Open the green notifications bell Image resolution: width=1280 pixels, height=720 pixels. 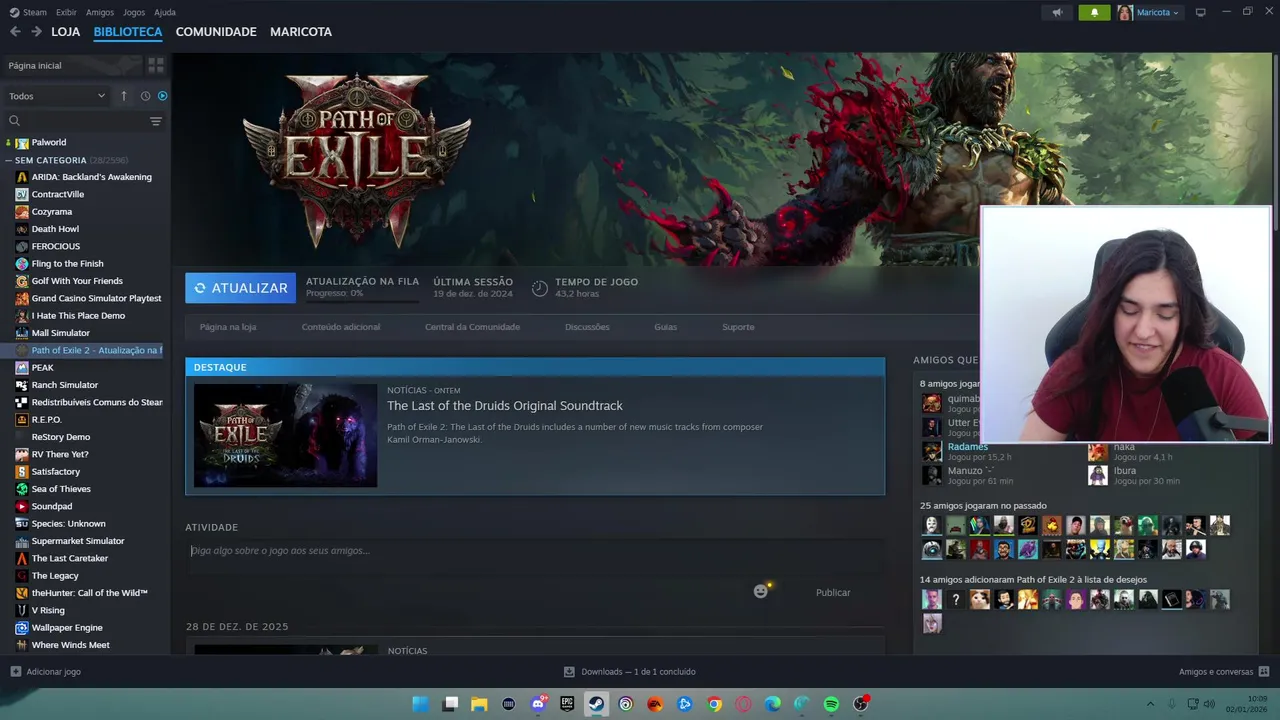[1094, 13]
